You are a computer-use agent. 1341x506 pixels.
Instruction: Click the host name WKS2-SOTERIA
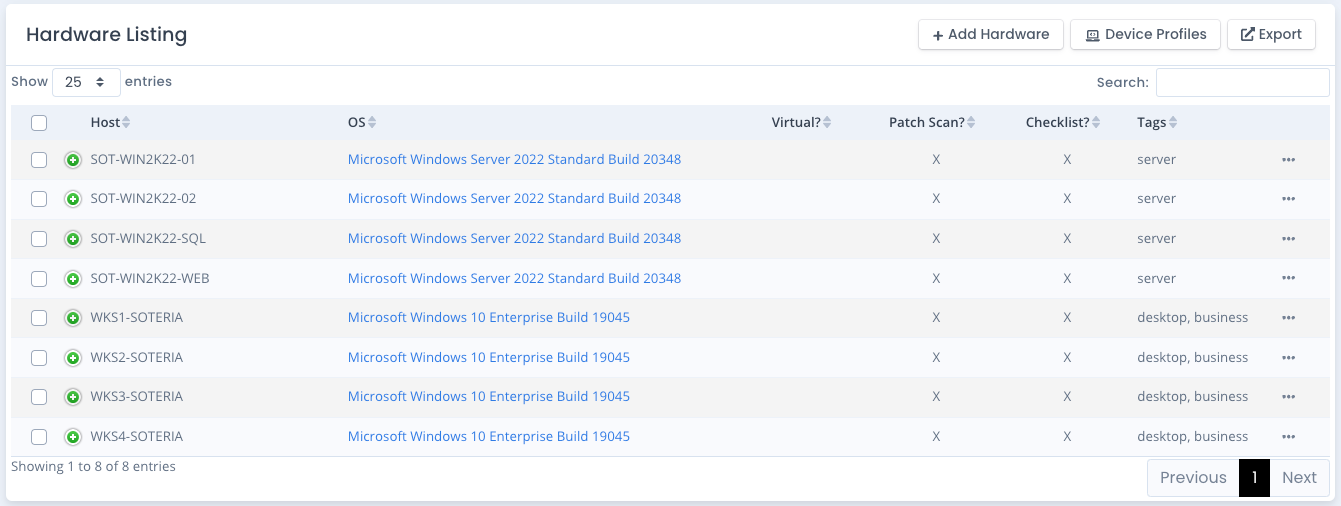137,357
